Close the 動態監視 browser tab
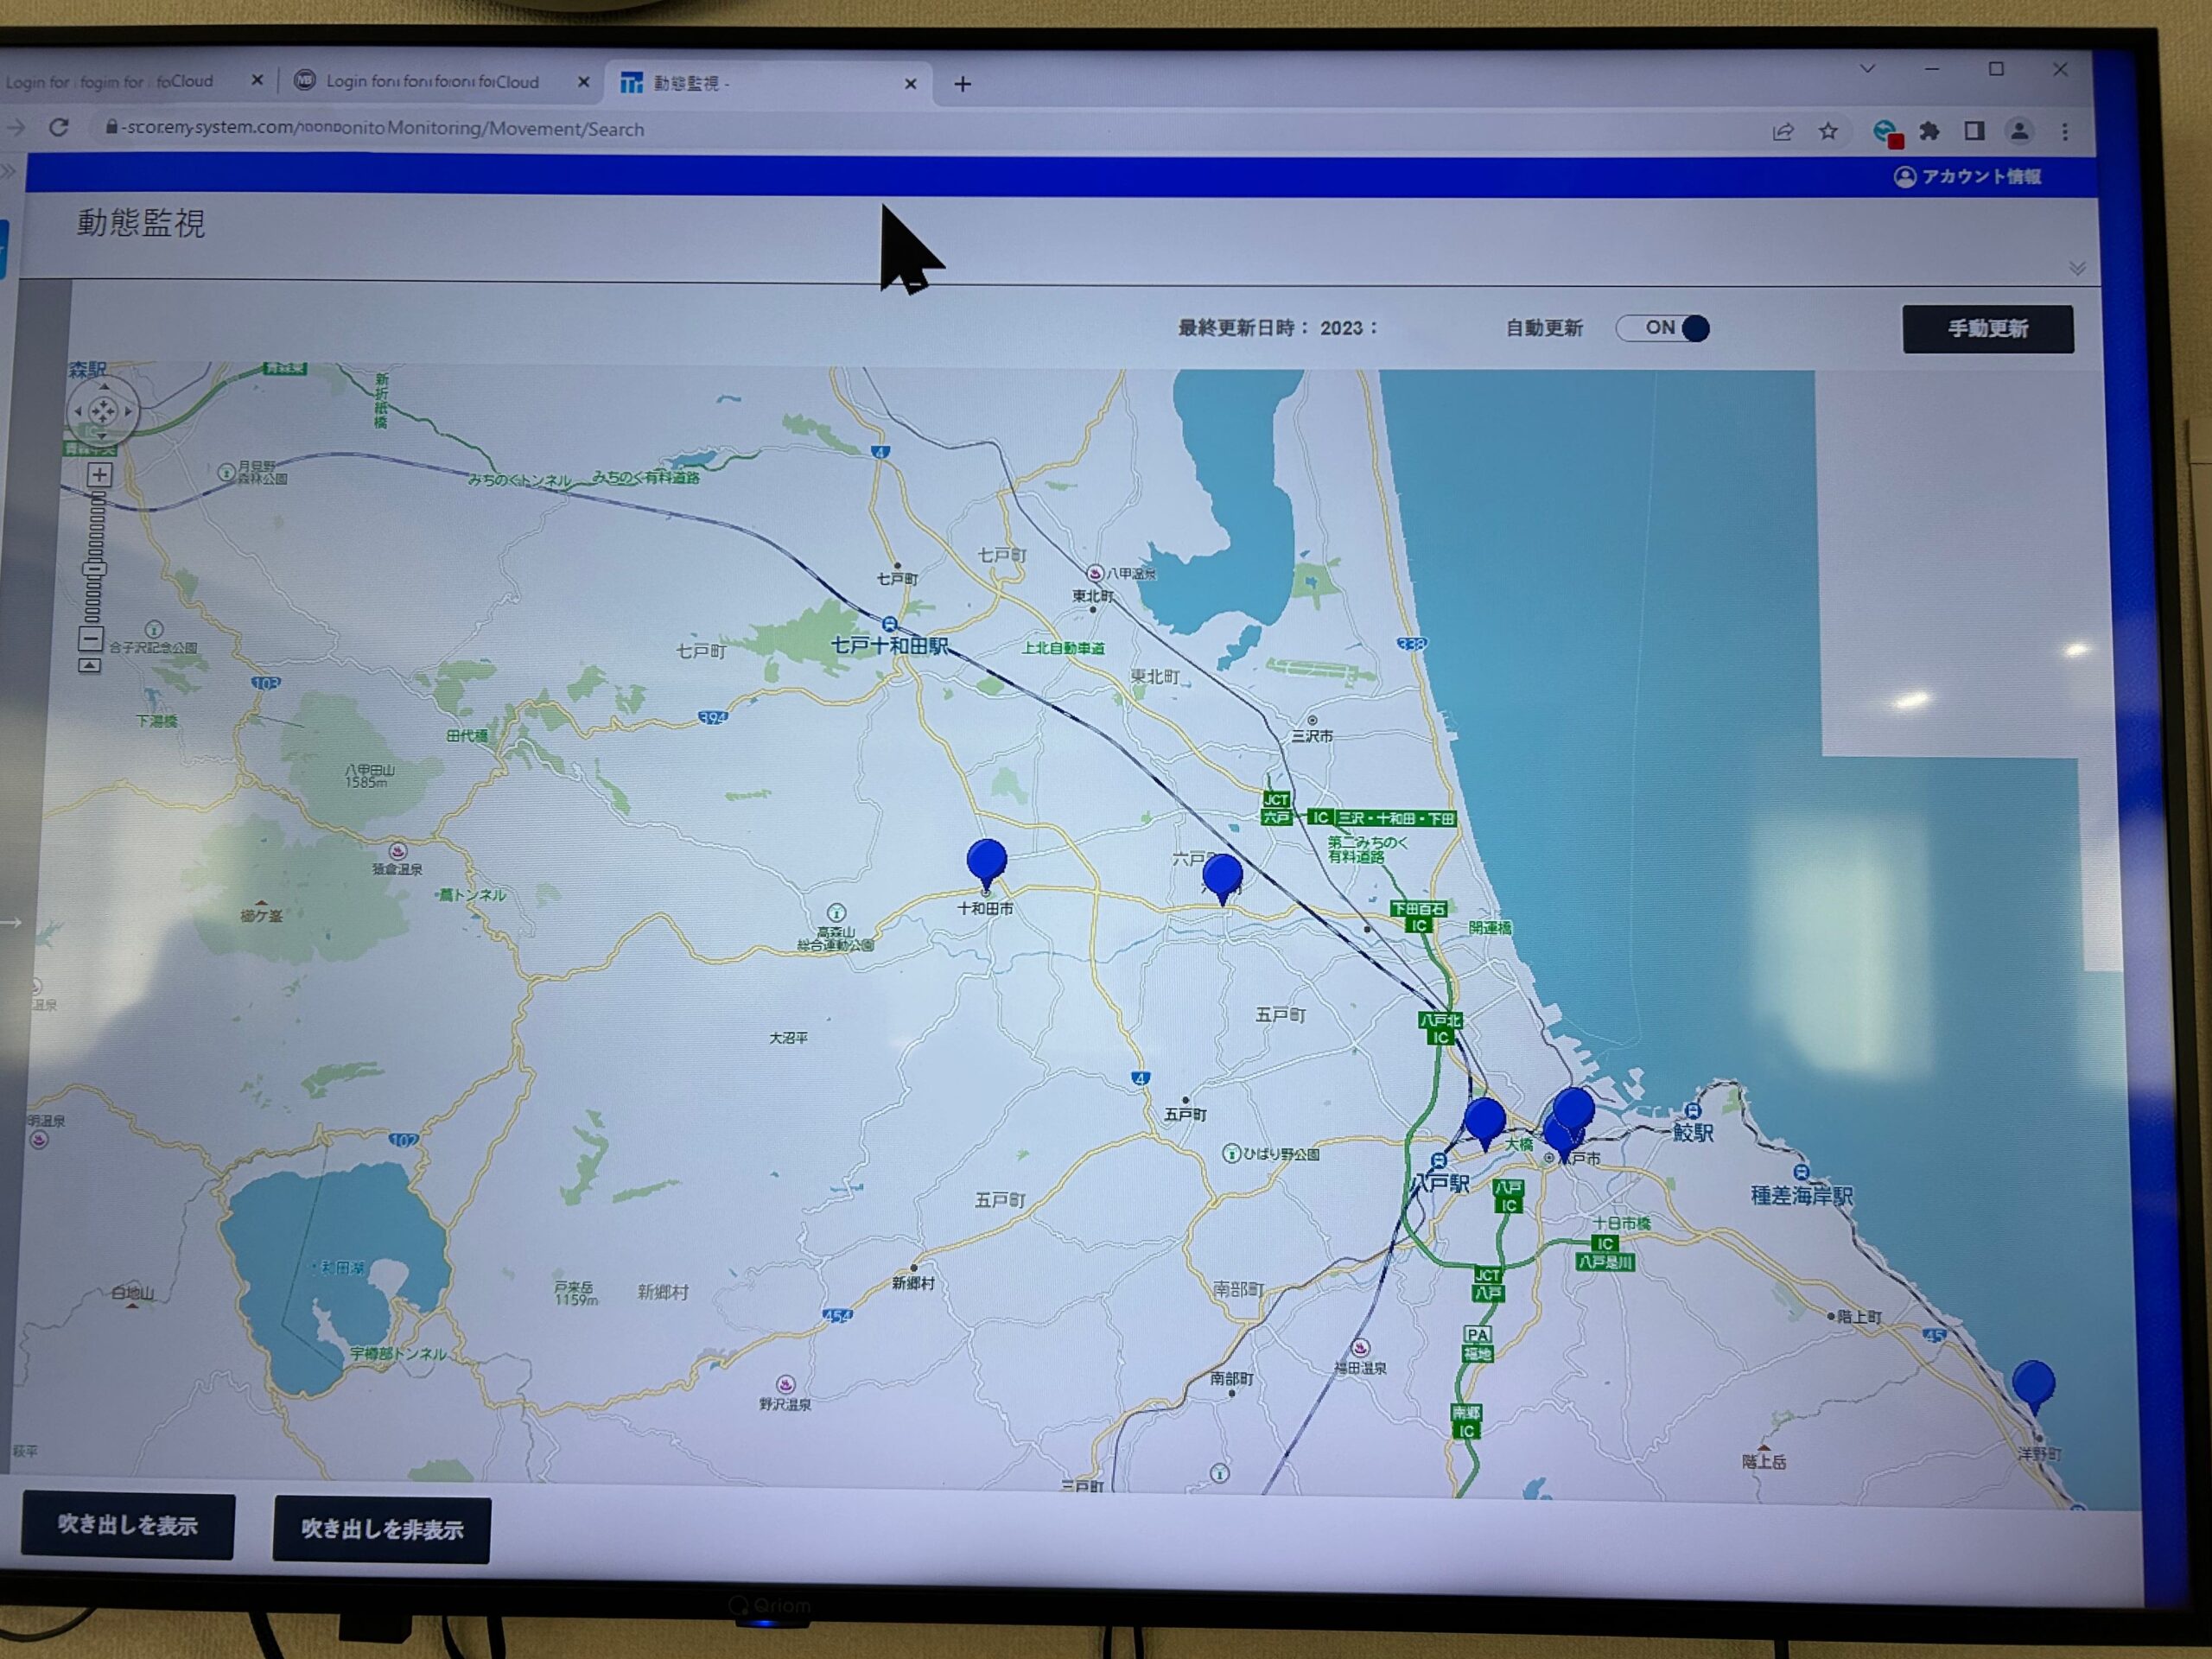Image resolution: width=2212 pixels, height=1659 pixels. tap(910, 84)
